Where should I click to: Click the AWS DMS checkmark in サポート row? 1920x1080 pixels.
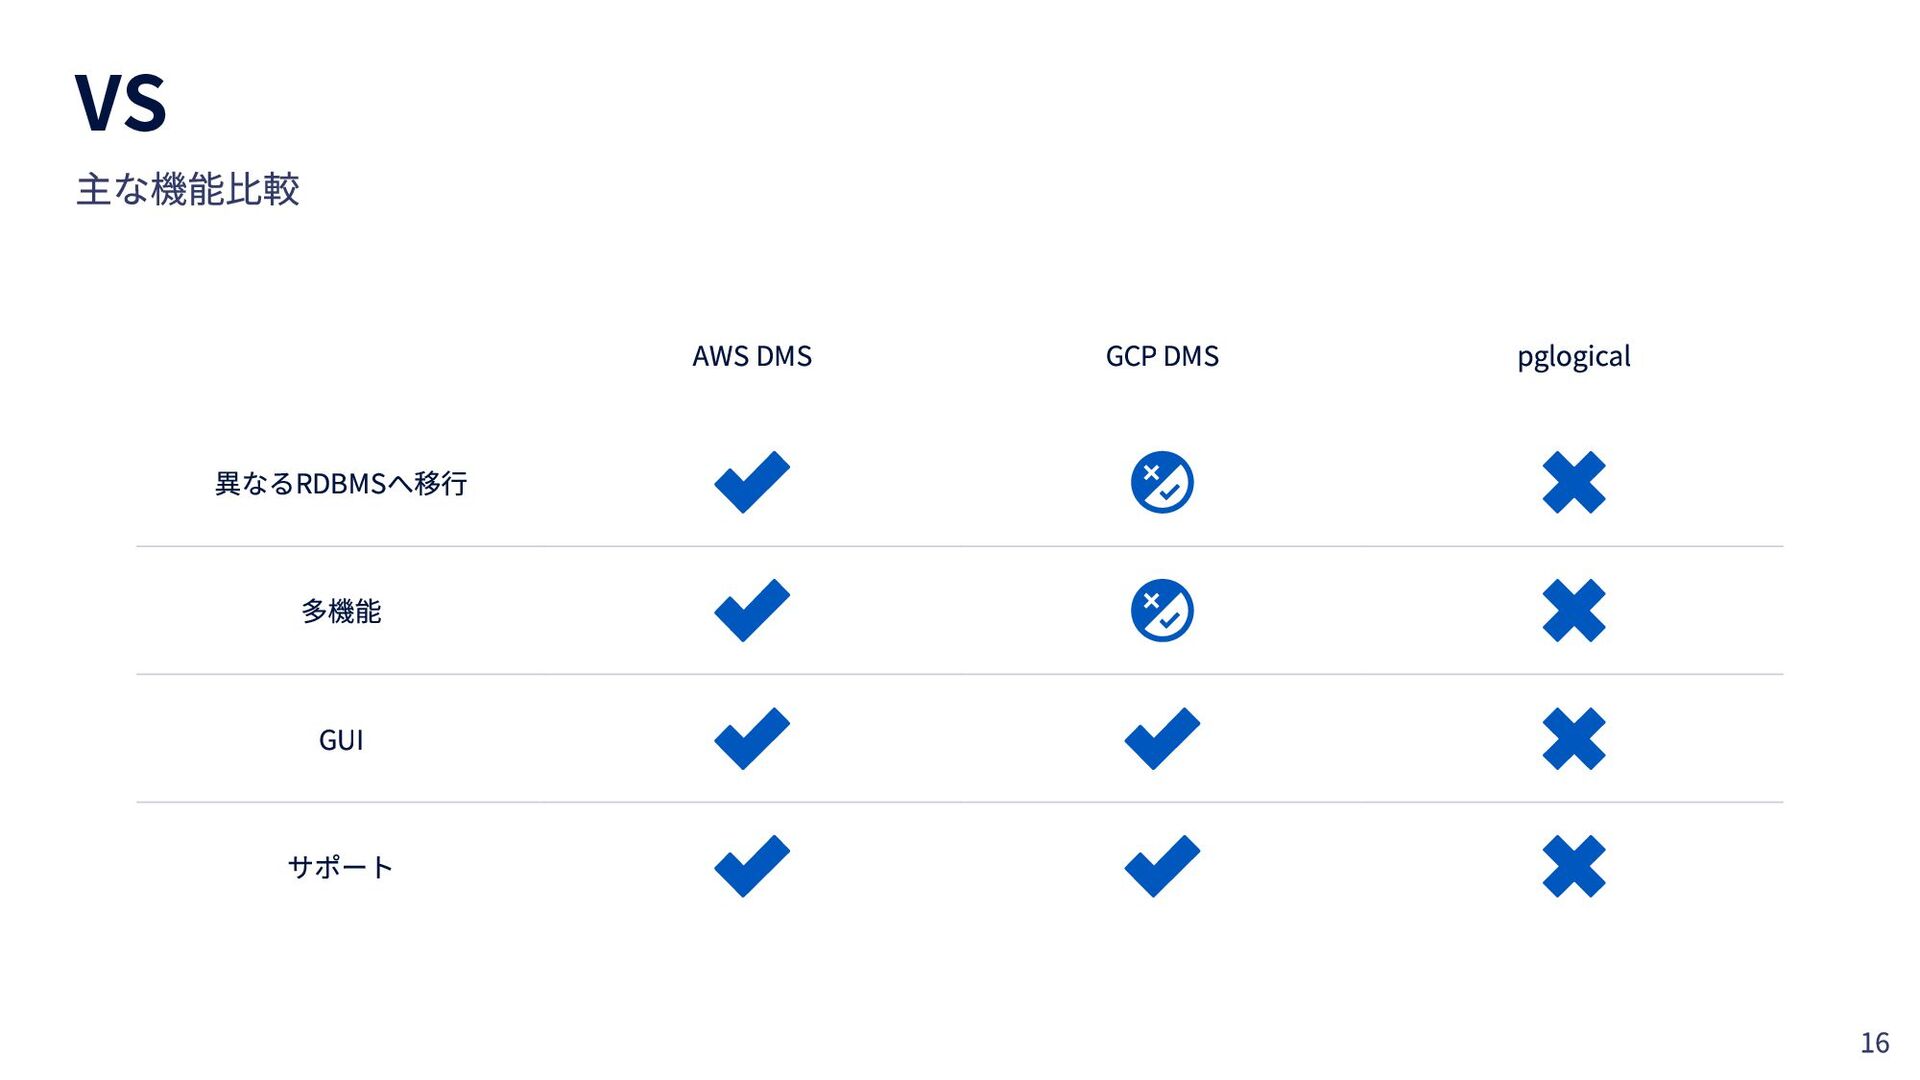pyautogui.click(x=752, y=866)
